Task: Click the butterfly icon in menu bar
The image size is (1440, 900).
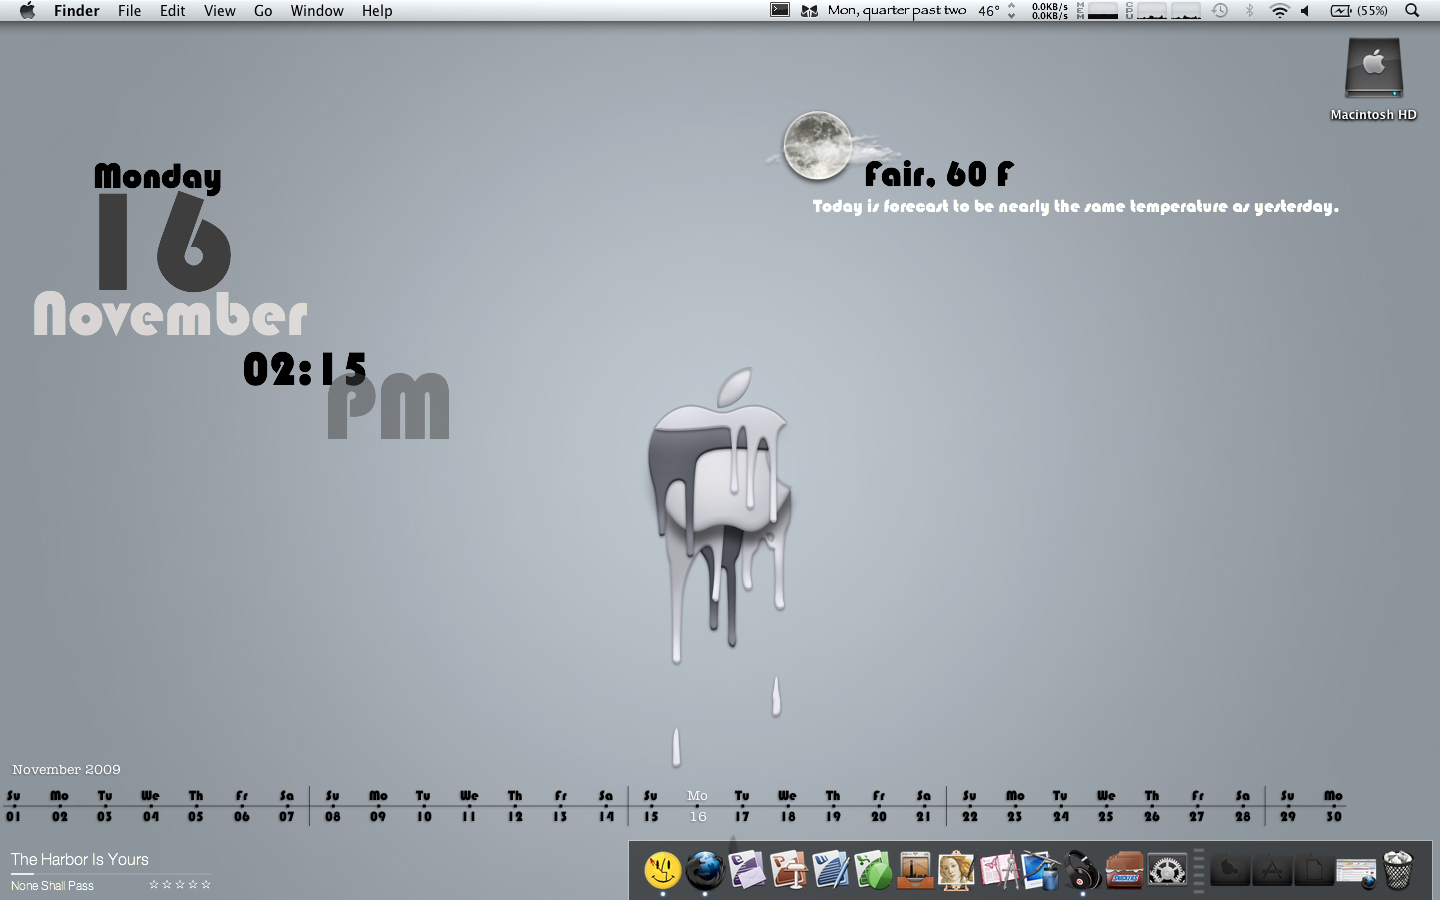Action: (x=810, y=11)
